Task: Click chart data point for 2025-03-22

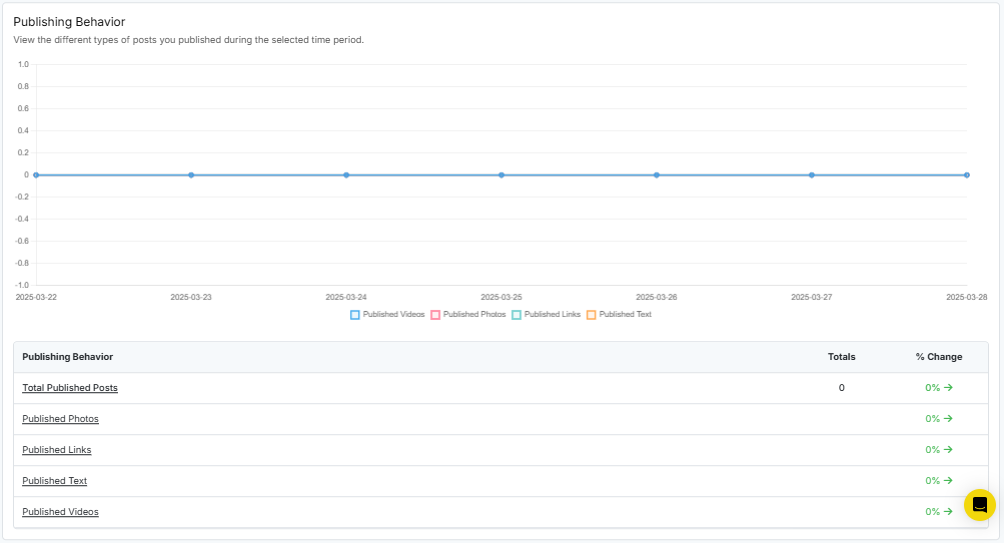Action: click(36, 175)
